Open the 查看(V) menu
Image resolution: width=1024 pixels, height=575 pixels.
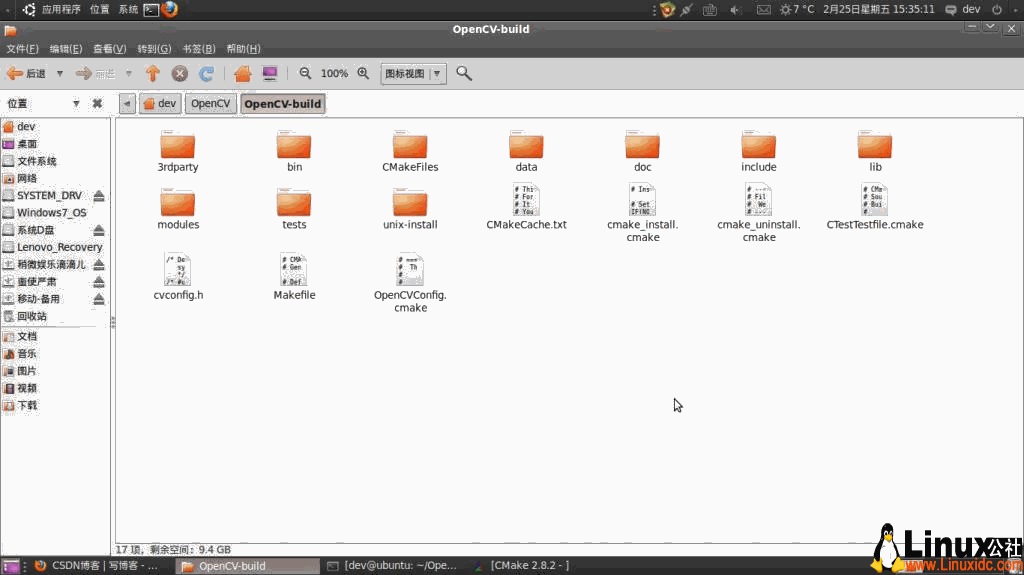(110, 49)
